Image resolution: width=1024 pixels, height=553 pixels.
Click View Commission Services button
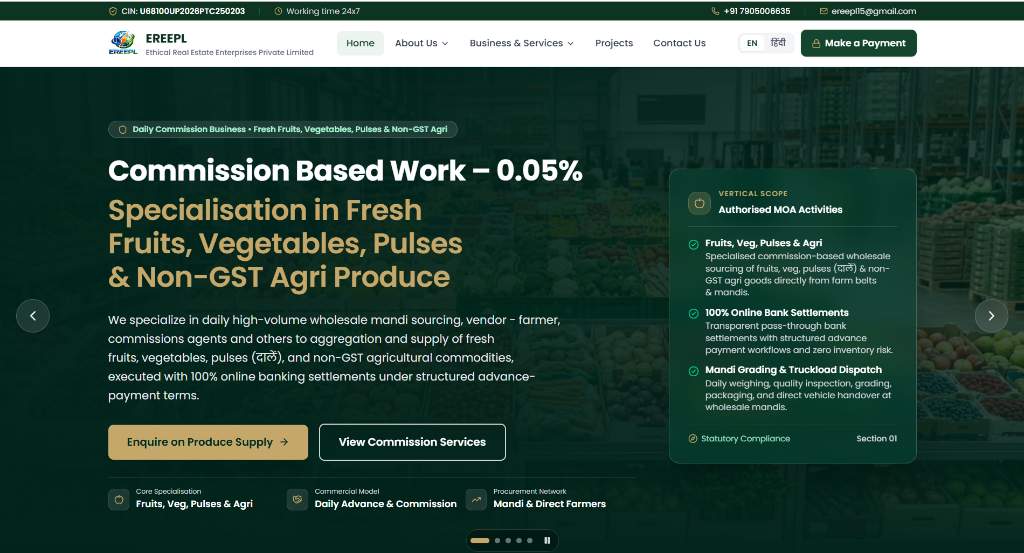tap(412, 442)
